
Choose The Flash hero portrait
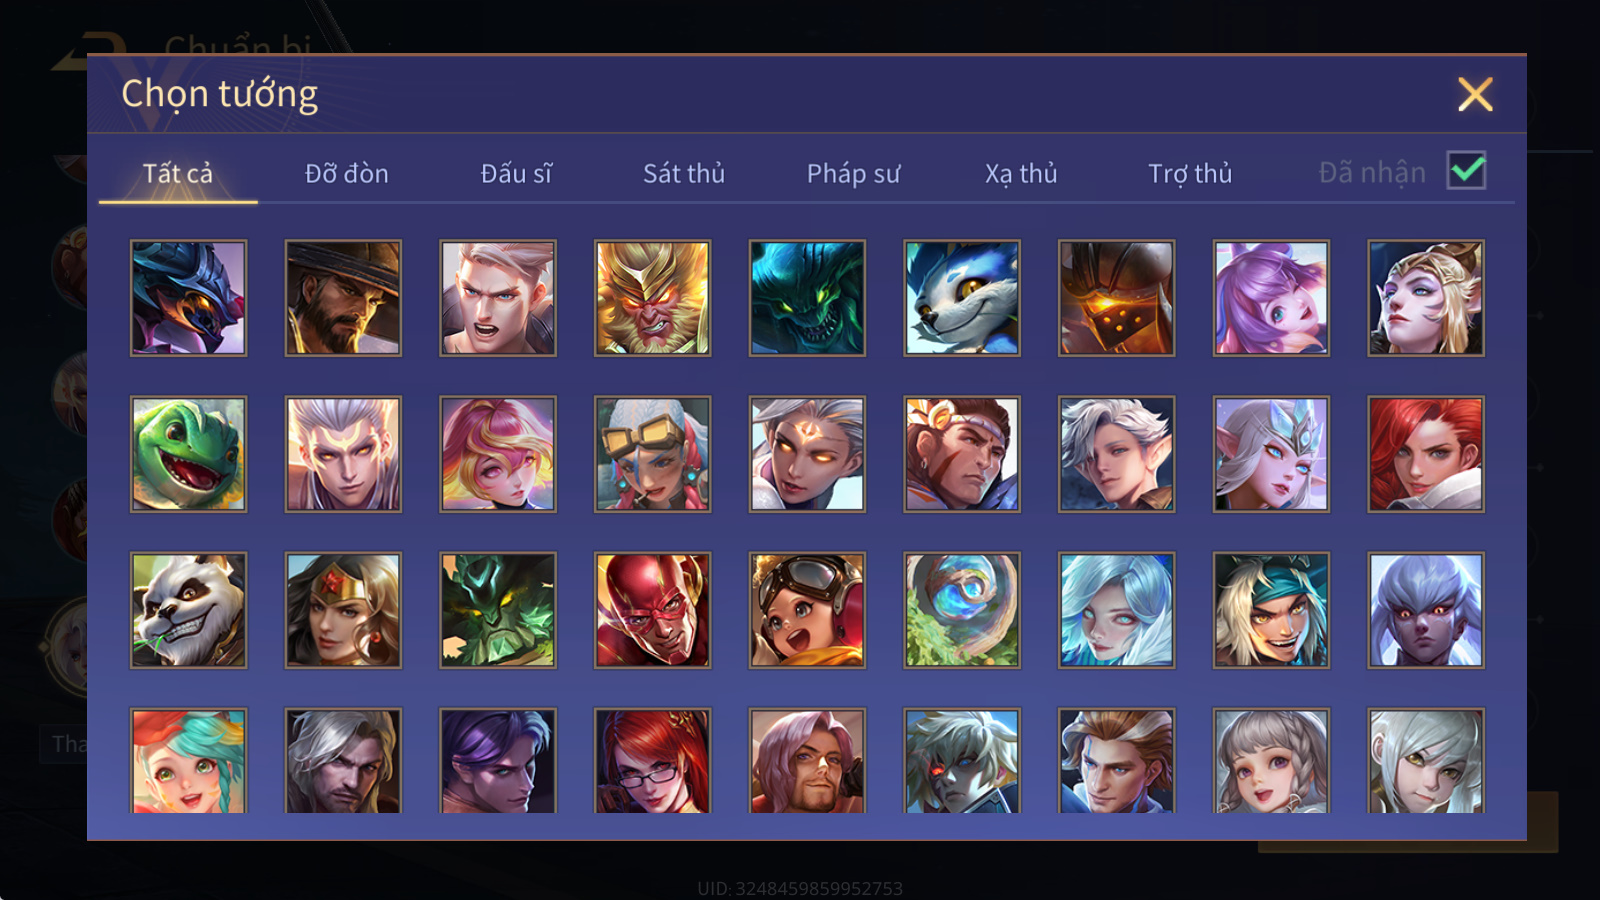pos(653,610)
